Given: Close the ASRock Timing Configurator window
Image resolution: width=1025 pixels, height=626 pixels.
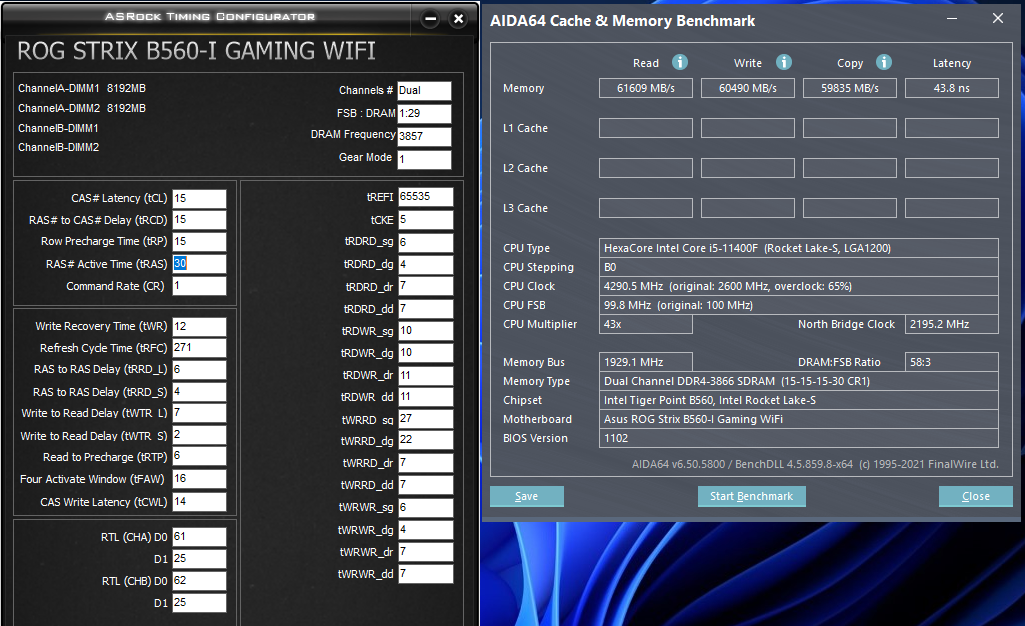Looking at the screenshot, I should (x=459, y=19).
